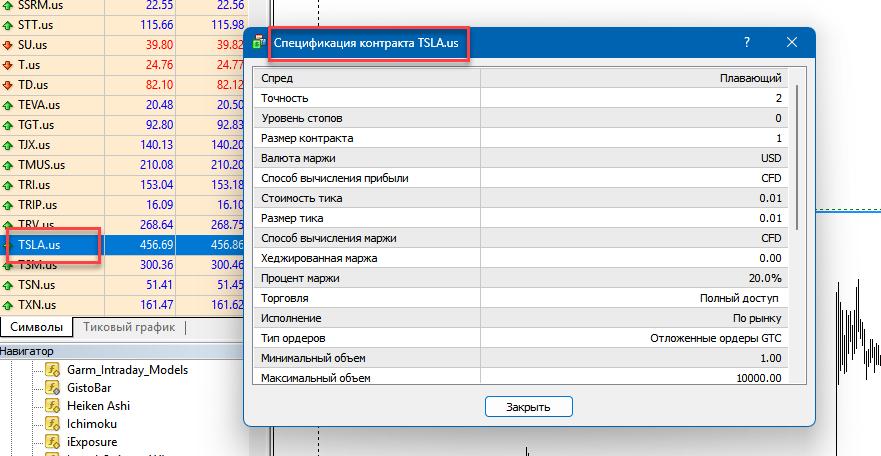Click the contract specification dialog title icon
Viewport: 881px width, 456px height.
pos(260,44)
